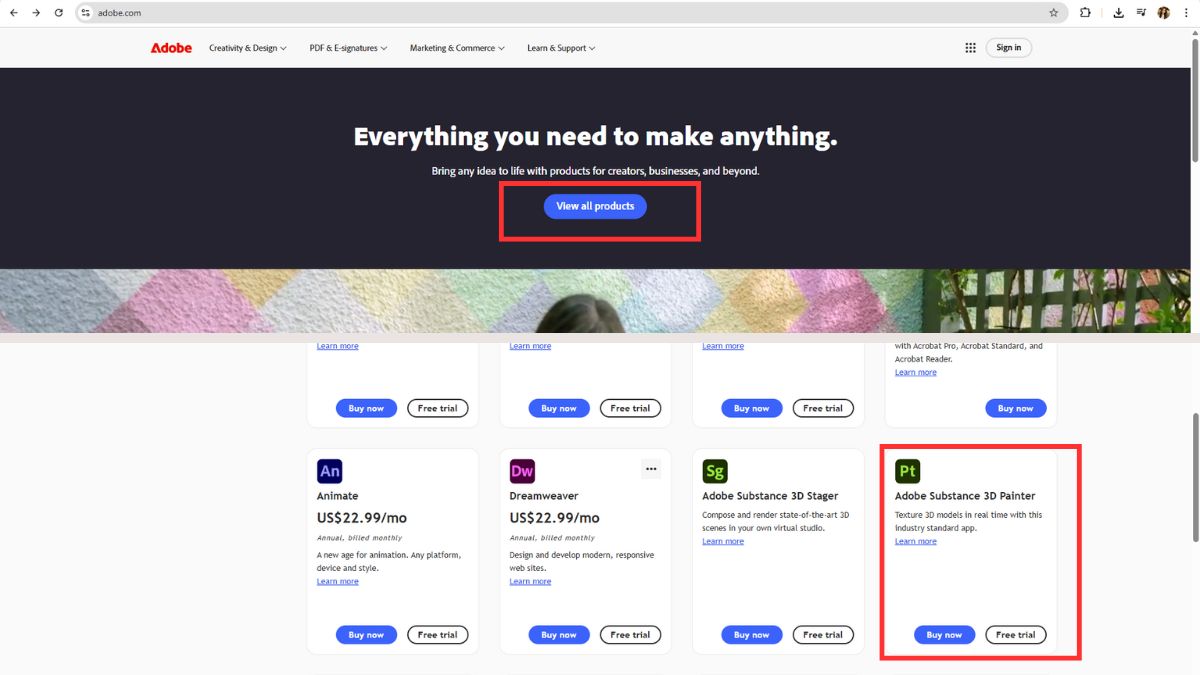Open Learn more for Substance 3D Painter

pos(915,541)
